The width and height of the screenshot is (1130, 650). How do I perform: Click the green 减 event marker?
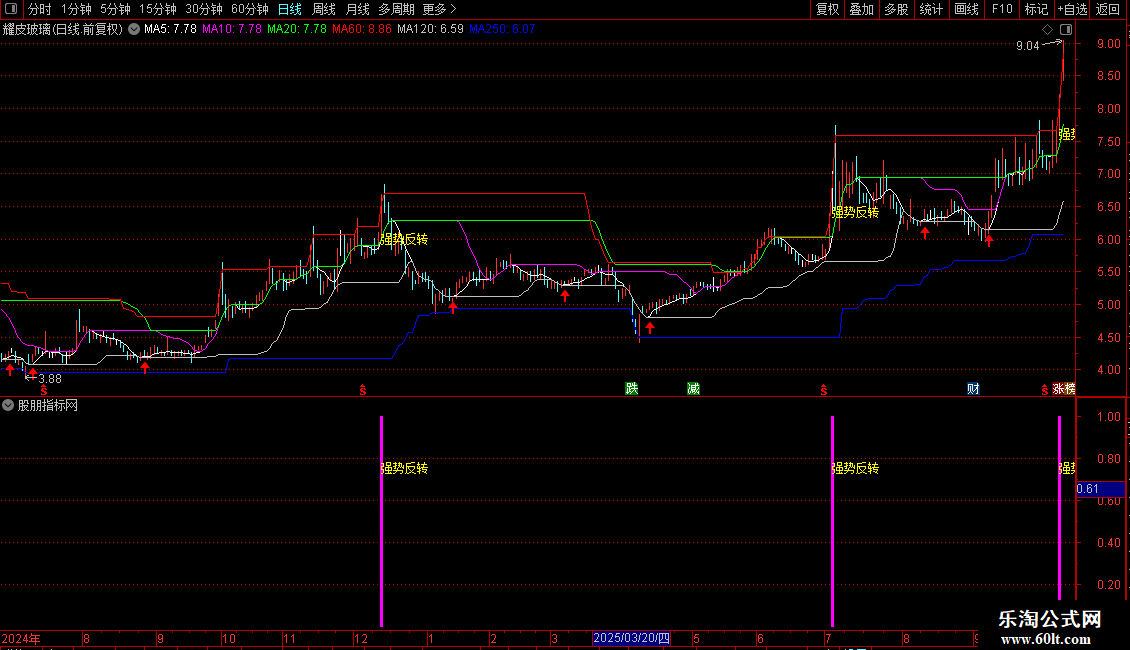(x=693, y=389)
